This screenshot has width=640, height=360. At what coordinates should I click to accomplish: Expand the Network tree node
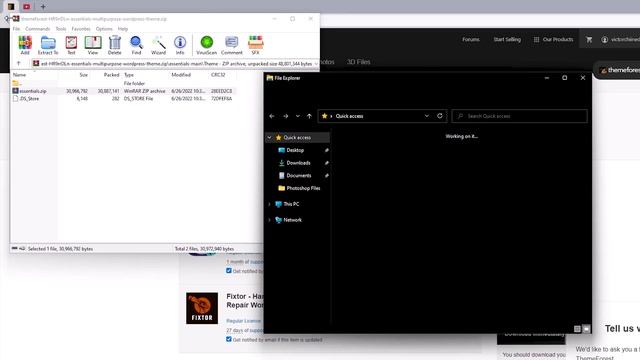tap(269, 220)
